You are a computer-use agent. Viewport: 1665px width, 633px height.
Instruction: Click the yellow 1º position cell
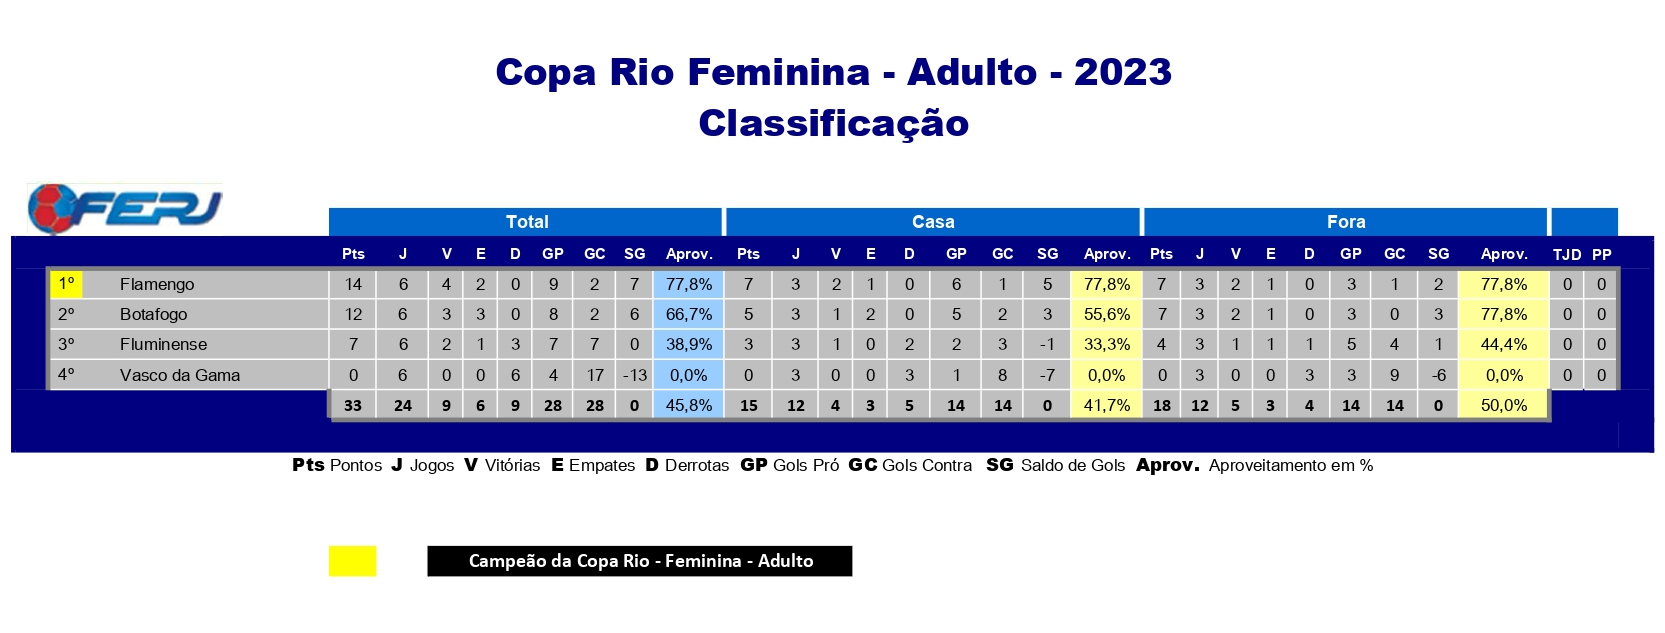(x=66, y=284)
